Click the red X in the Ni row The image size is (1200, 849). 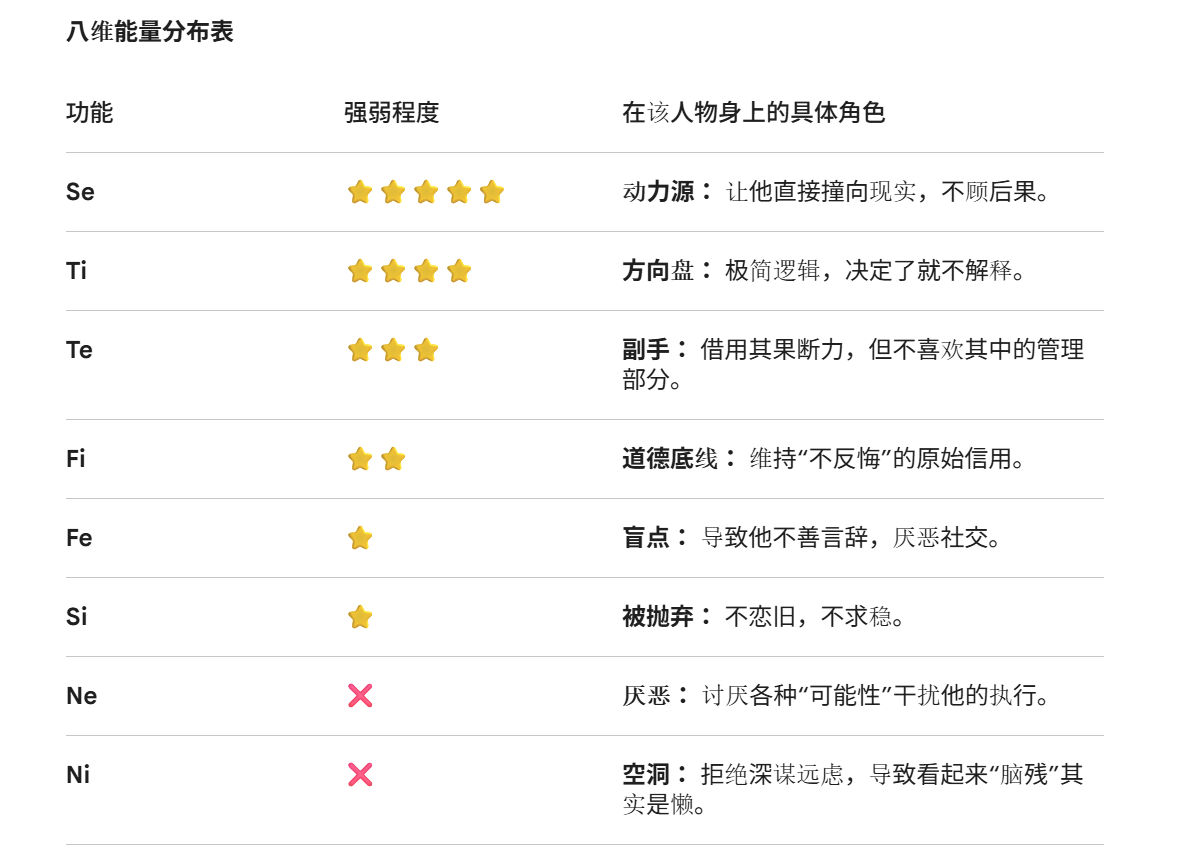click(360, 775)
